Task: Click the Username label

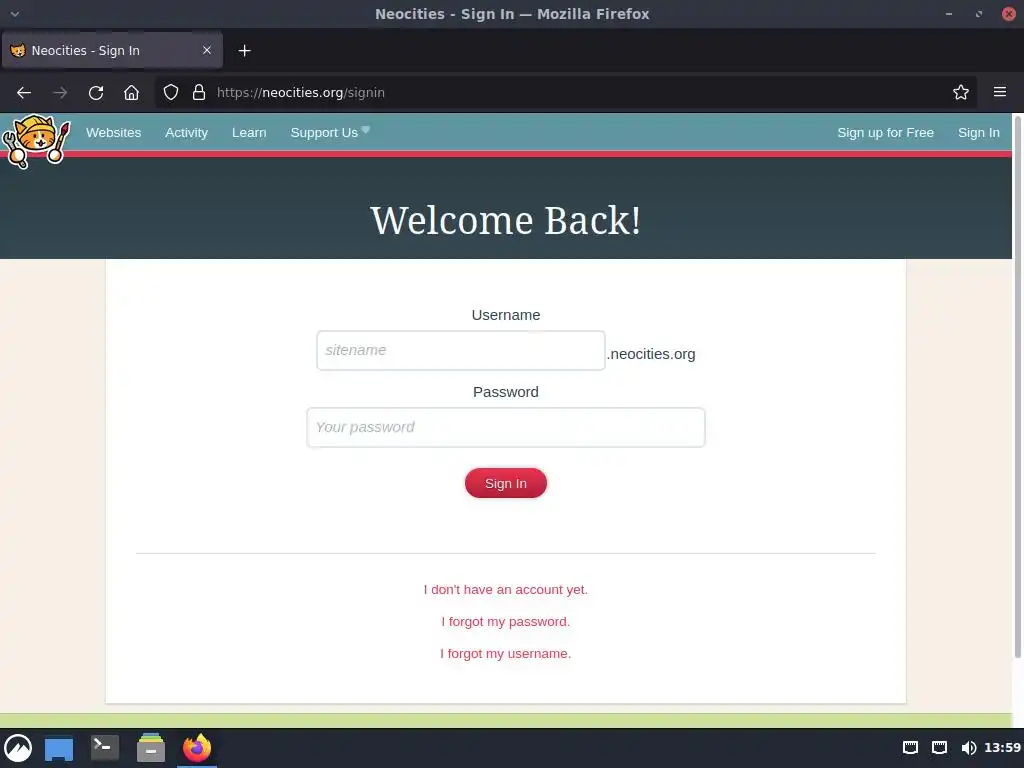Action: coord(505,315)
